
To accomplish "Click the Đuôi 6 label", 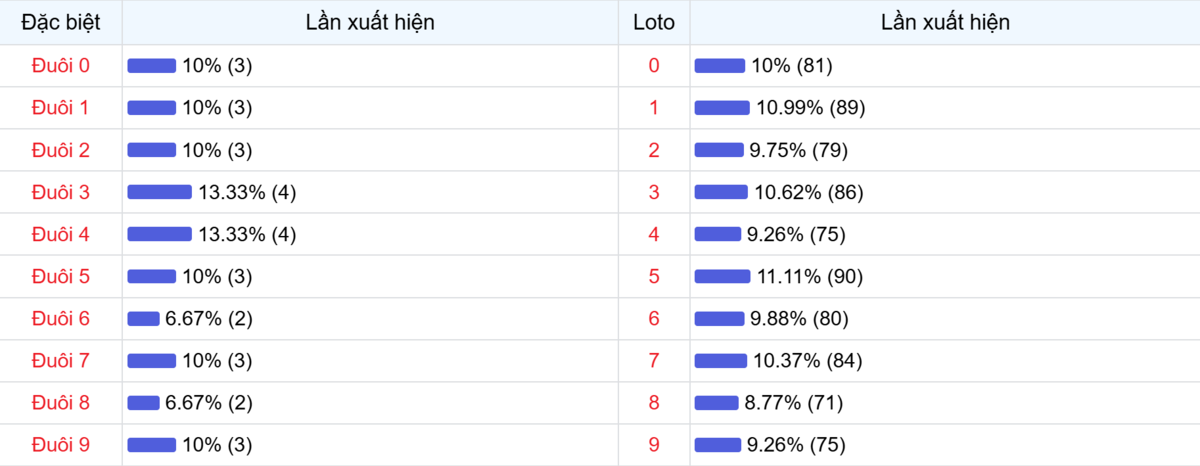I will 61,318.
